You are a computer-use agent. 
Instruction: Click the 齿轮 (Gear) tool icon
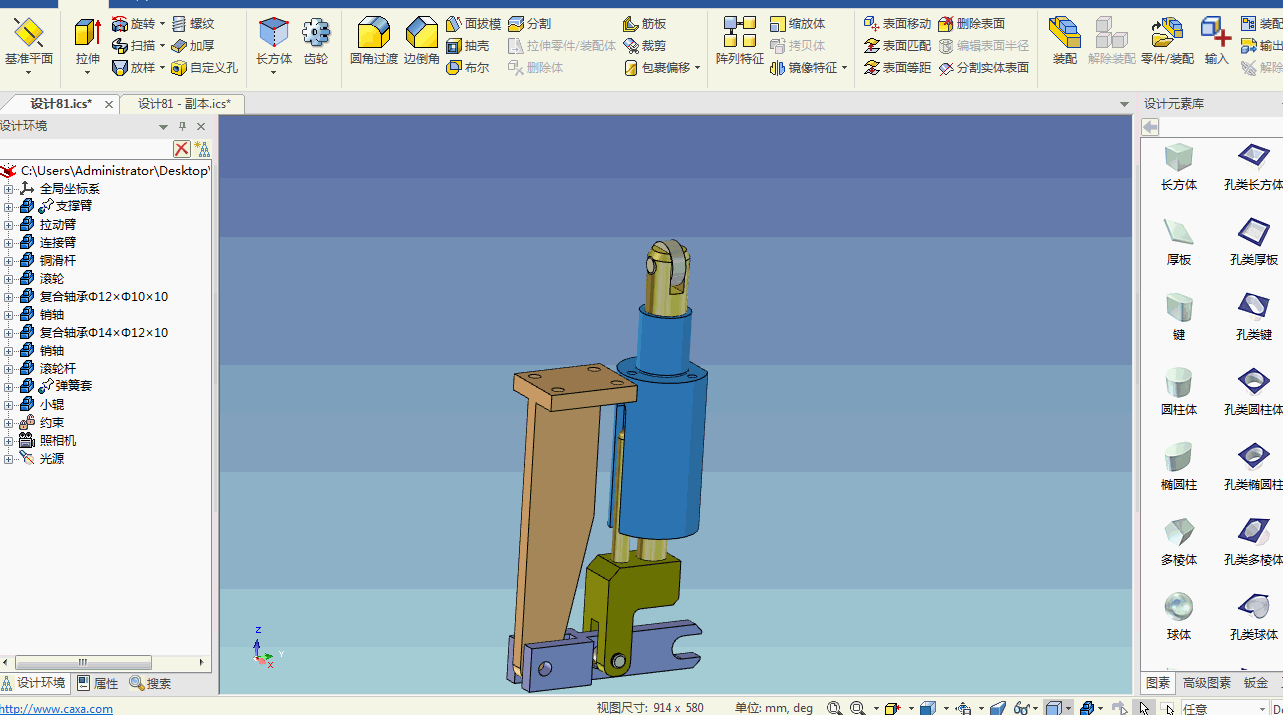(x=316, y=42)
